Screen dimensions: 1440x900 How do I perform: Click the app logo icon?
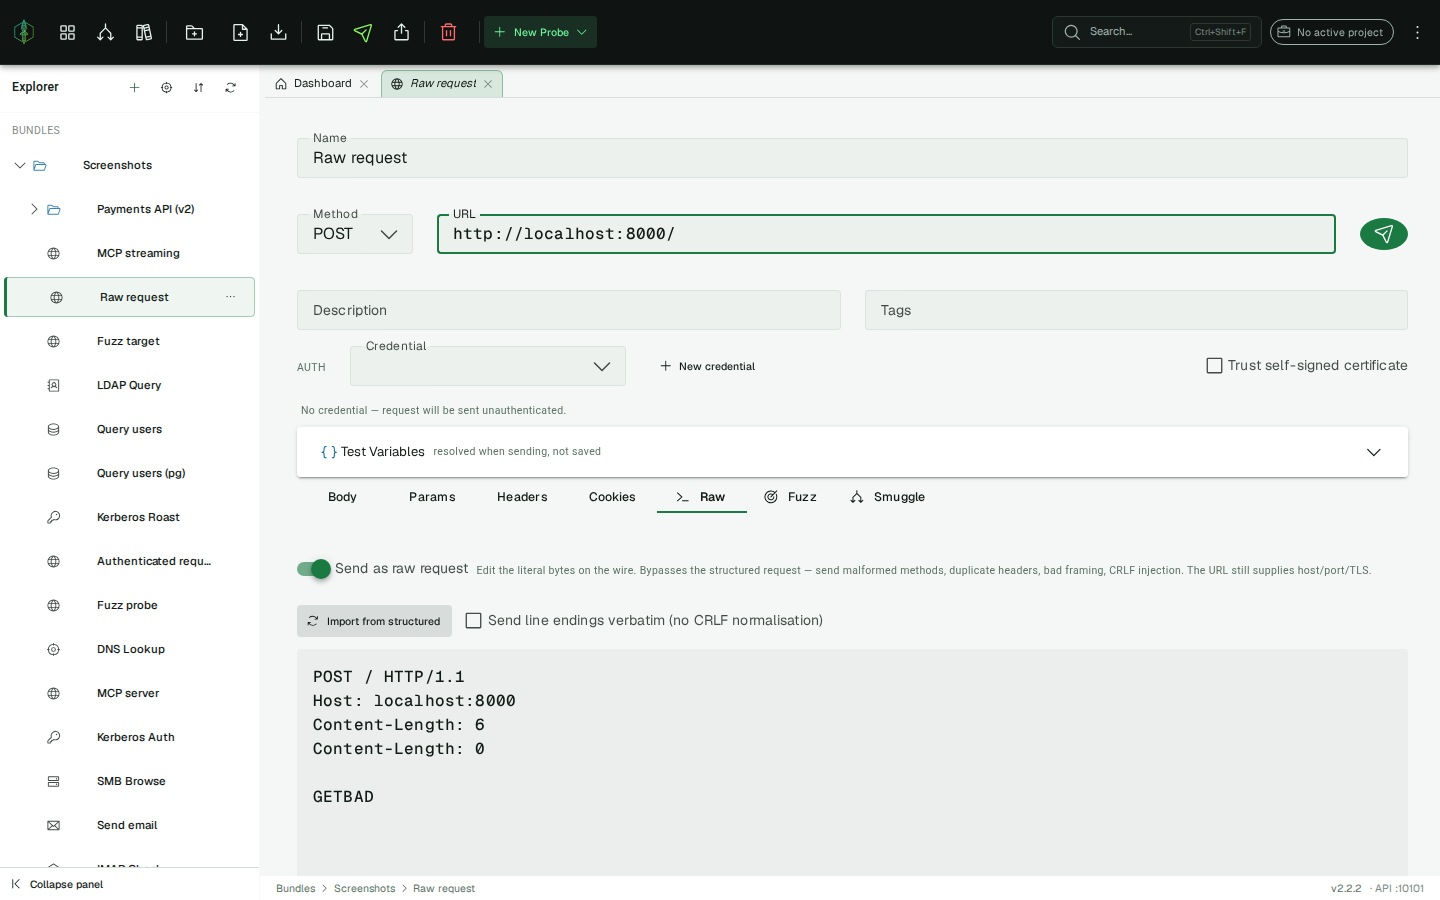(24, 32)
